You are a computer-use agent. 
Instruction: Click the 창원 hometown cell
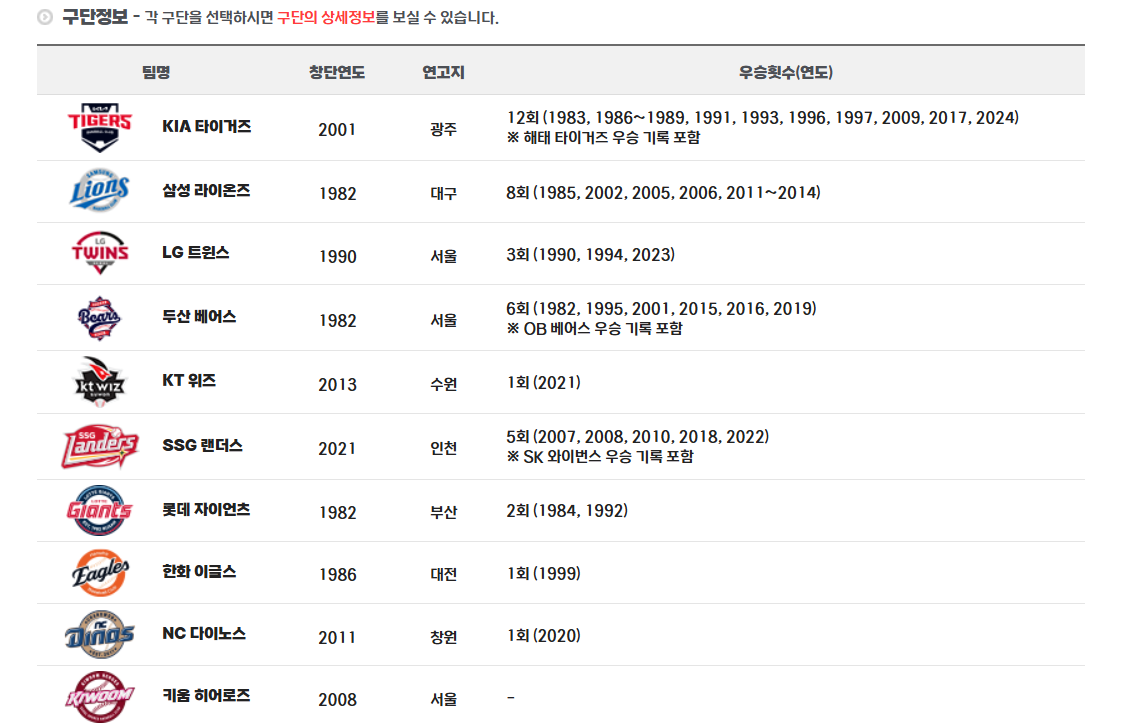[443, 638]
